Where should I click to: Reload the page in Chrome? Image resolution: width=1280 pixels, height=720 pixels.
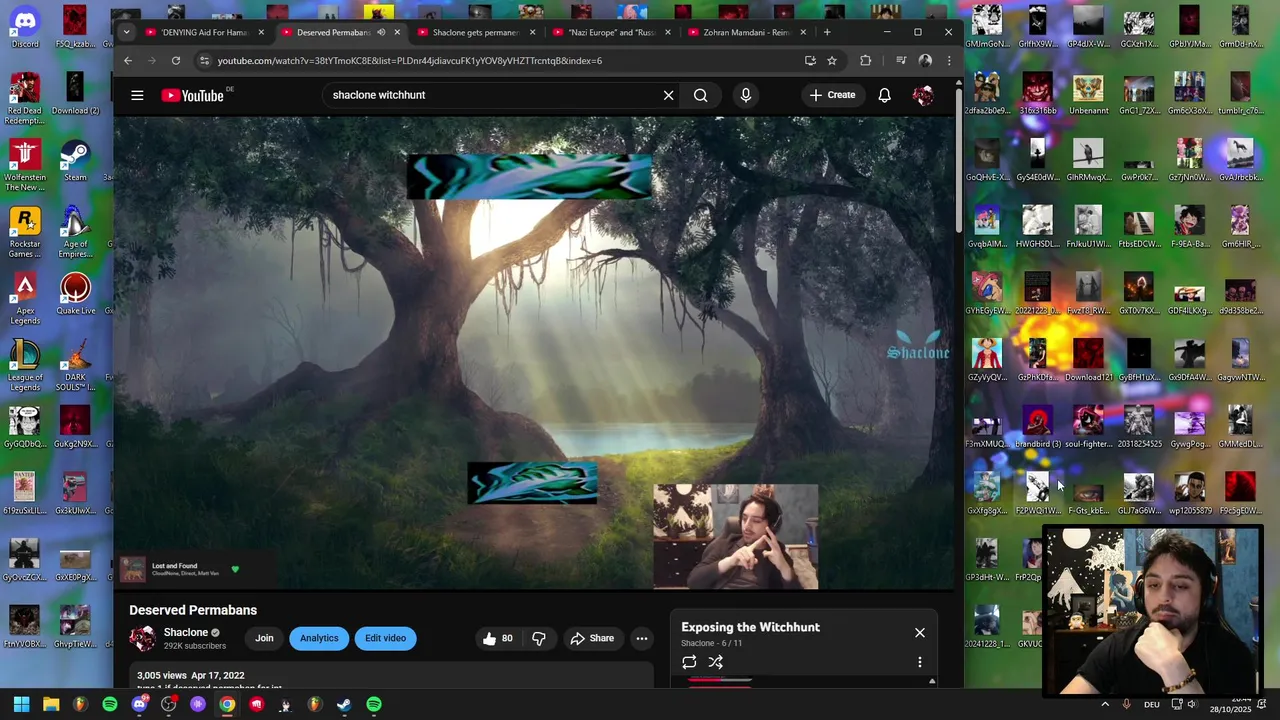pos(175,60)
